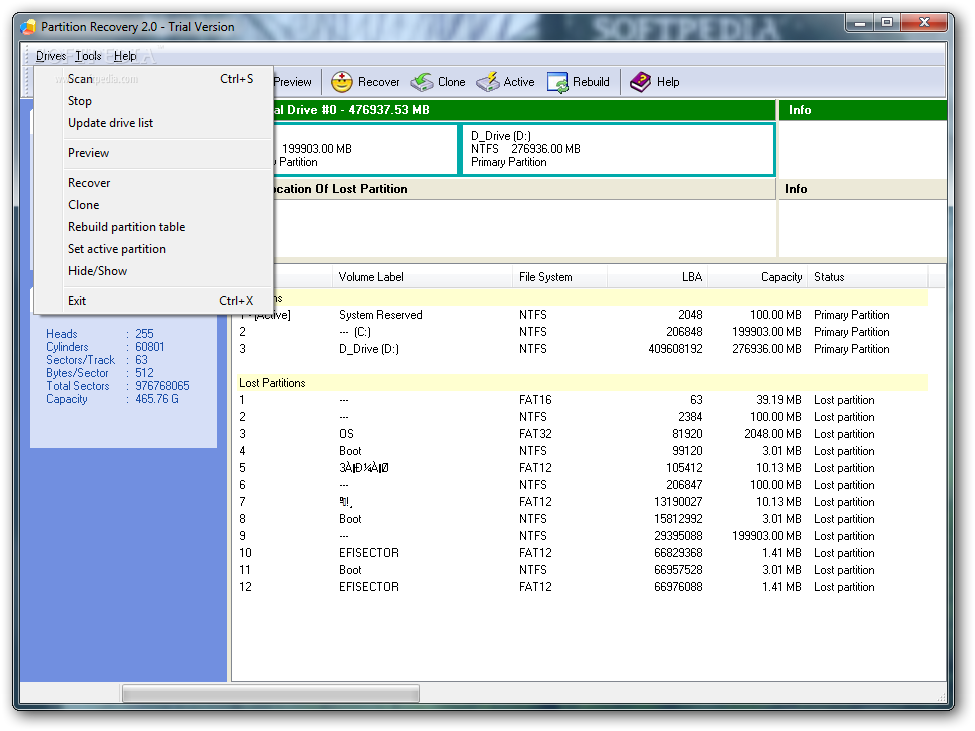Sort by LBA column header
The width and height of the screenshot is (975, 731).
657,277
